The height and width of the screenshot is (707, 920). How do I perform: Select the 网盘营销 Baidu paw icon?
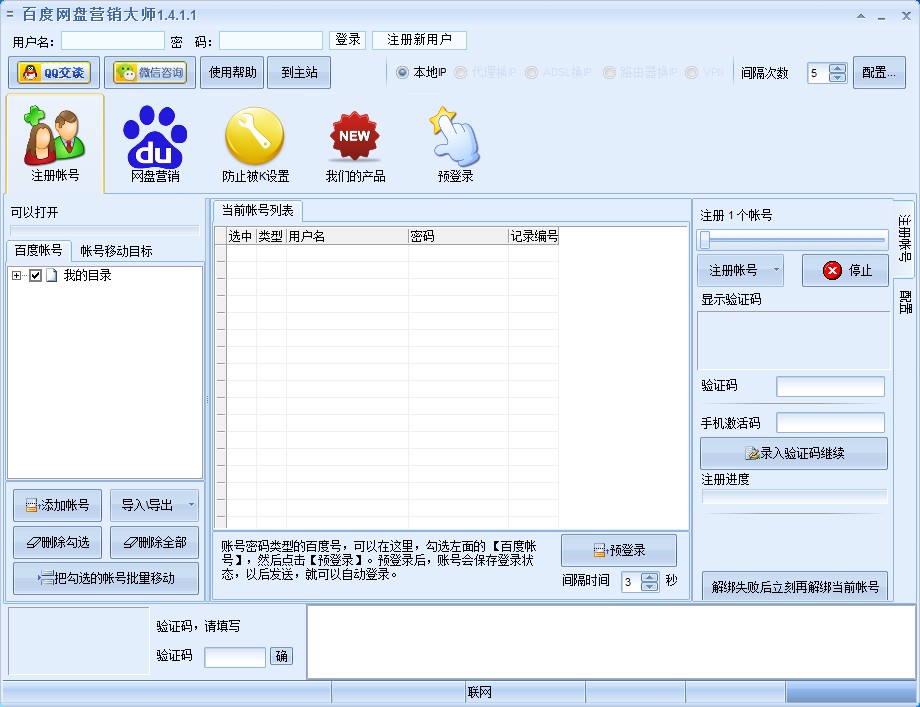pos(153,142)
